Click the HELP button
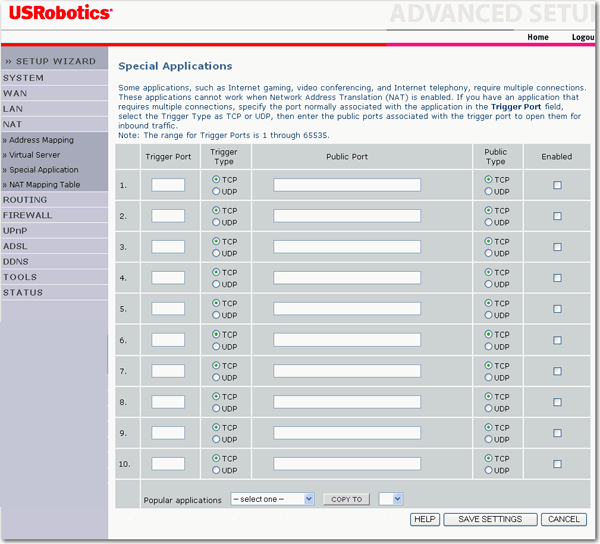Viewport: 600px width, 544px height. pos(425,519)
